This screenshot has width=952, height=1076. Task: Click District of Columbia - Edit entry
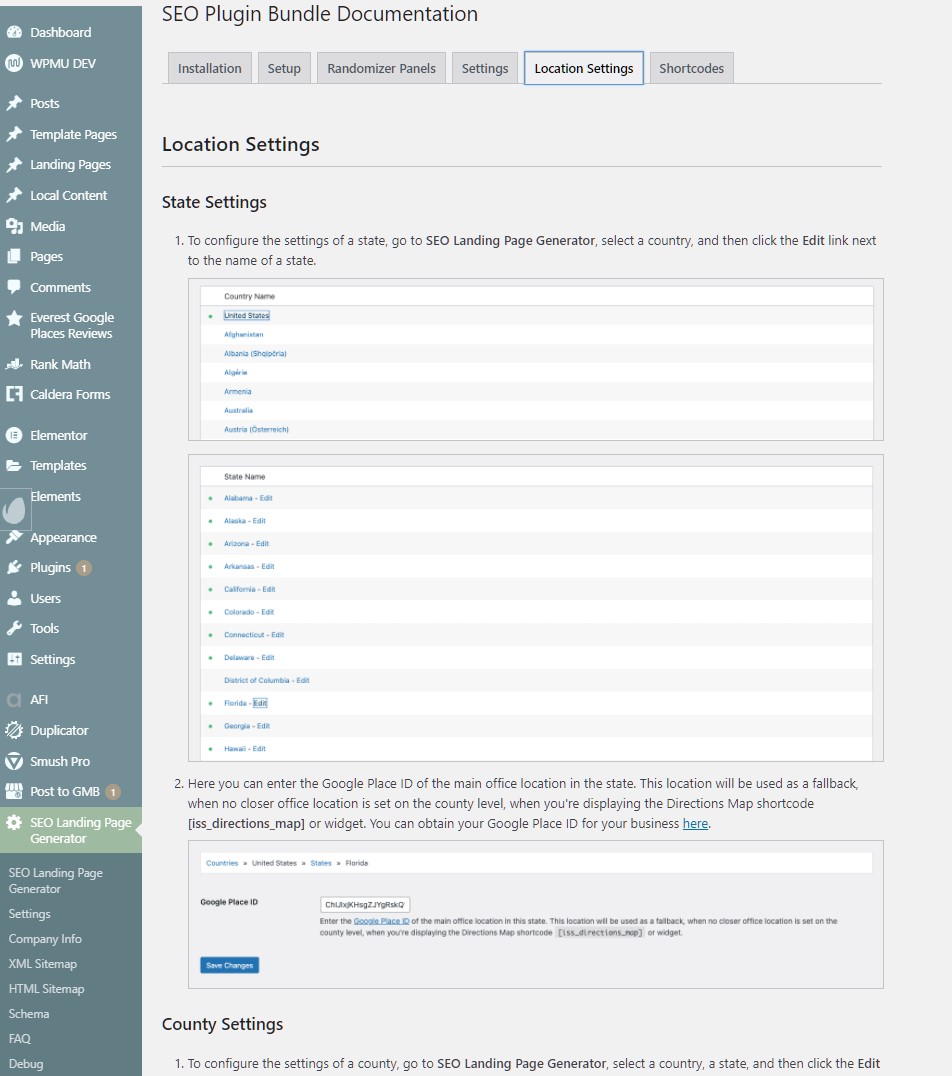pyautogui.click(x=267, y=681)
